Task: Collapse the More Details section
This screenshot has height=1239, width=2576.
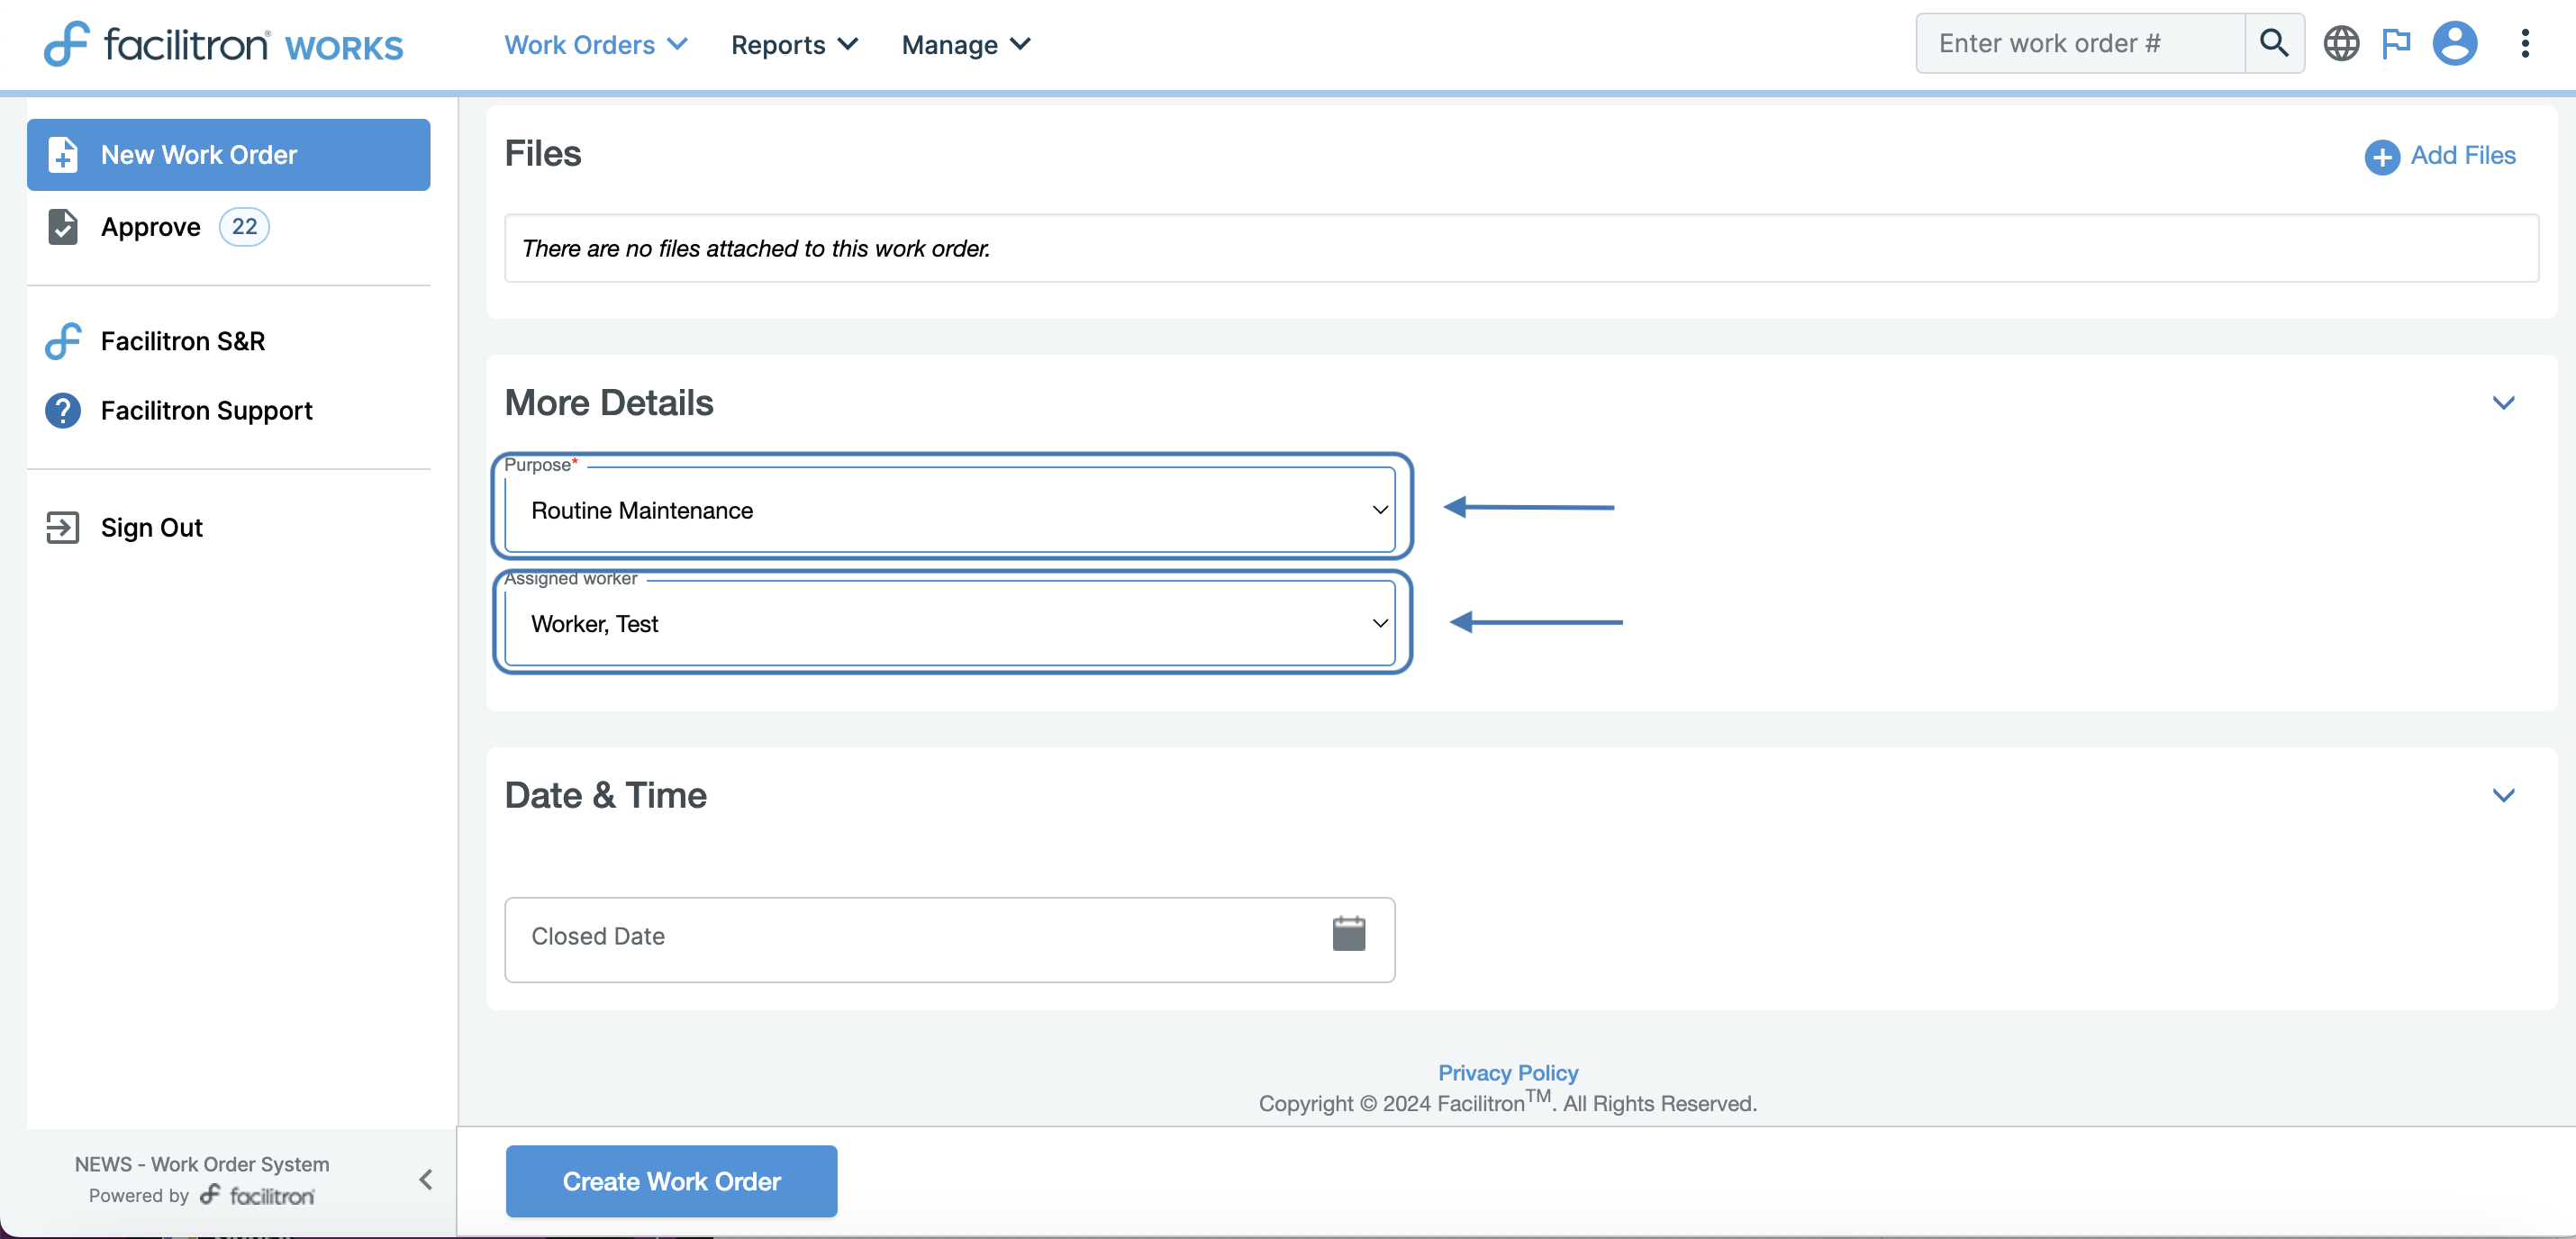Action: pos(2502,402)
